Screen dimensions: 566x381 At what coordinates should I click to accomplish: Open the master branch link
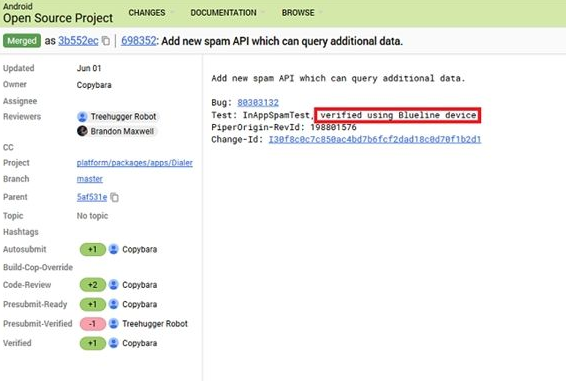pos(90,179)
